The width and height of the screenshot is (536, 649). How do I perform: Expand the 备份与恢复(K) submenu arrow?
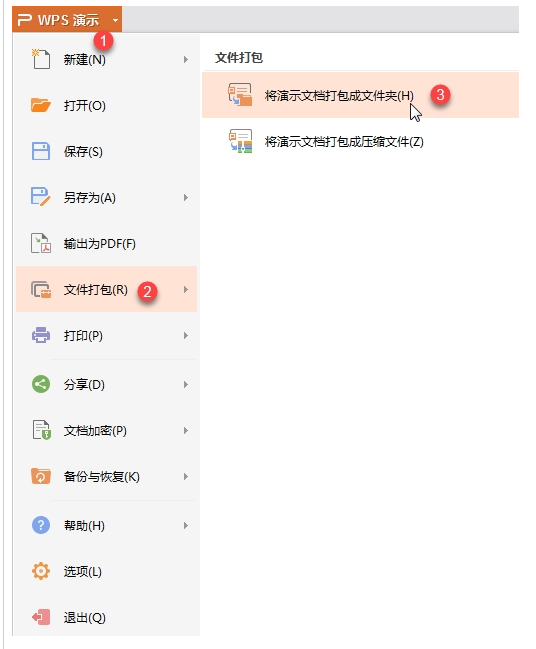point(186,476)
